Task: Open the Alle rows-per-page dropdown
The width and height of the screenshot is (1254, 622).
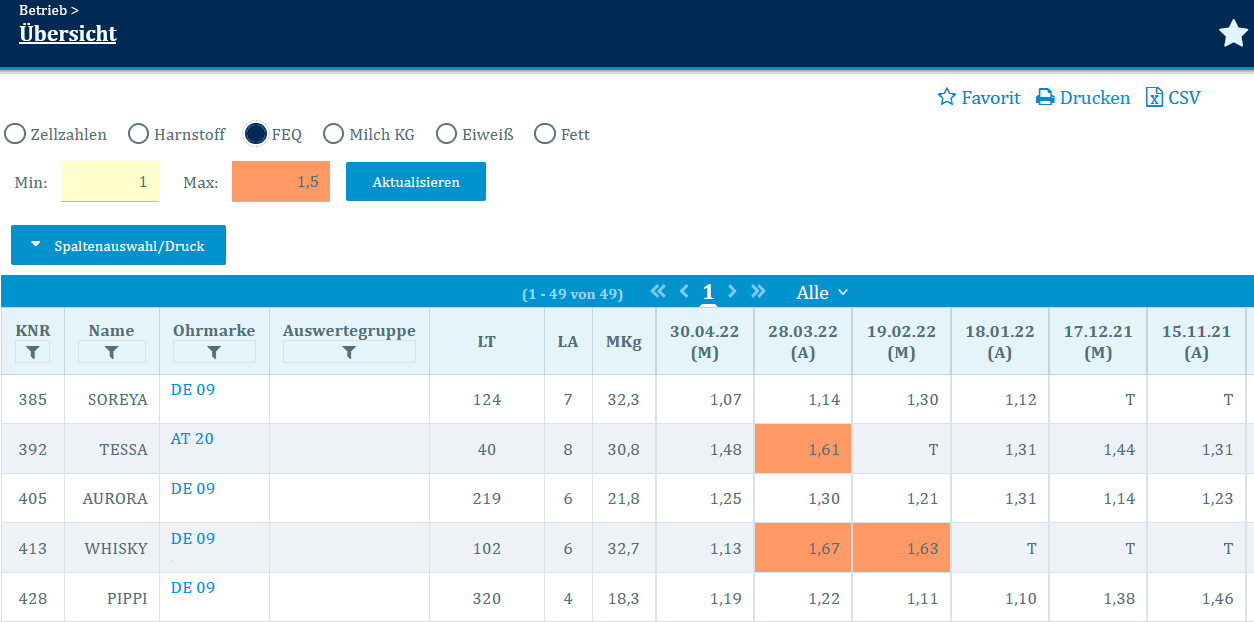Action: [822, 293]
